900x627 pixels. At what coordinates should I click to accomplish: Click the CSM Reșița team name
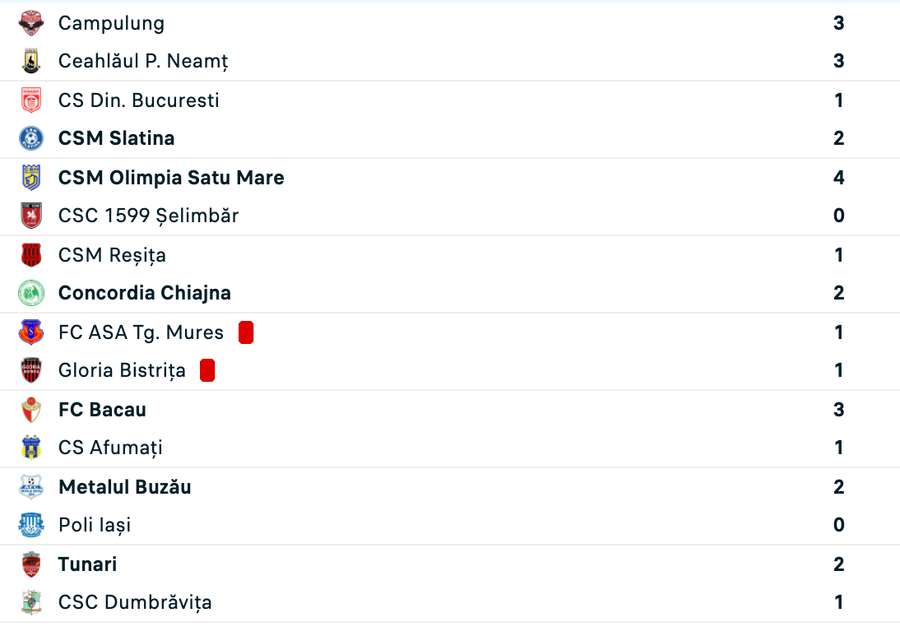point(113,254)
